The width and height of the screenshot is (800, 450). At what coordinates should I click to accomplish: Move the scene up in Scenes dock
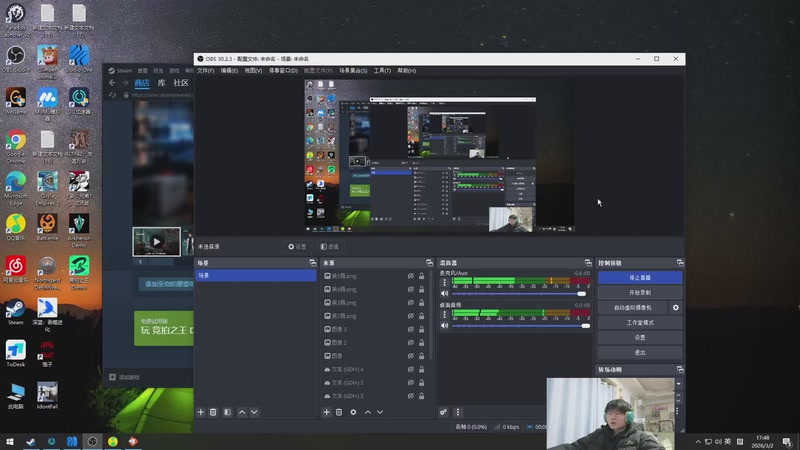[242, 412]
